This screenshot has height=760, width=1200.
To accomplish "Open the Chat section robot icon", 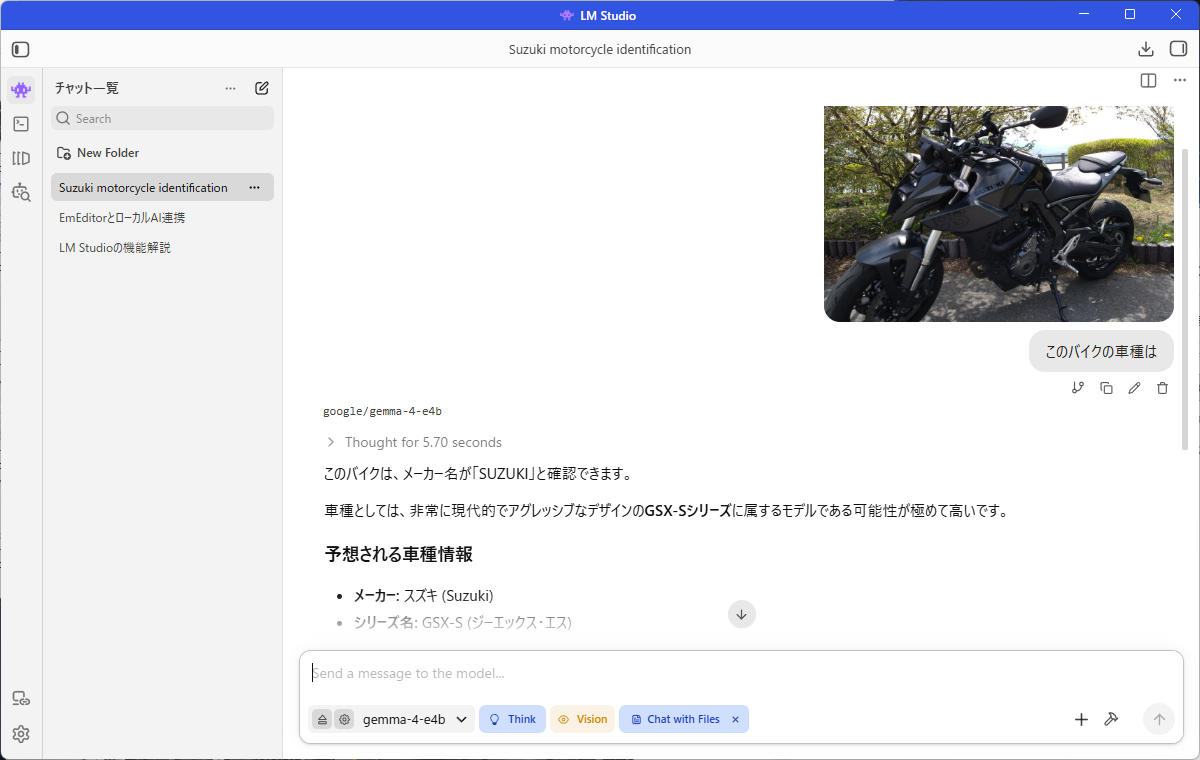I will (21, 90).
